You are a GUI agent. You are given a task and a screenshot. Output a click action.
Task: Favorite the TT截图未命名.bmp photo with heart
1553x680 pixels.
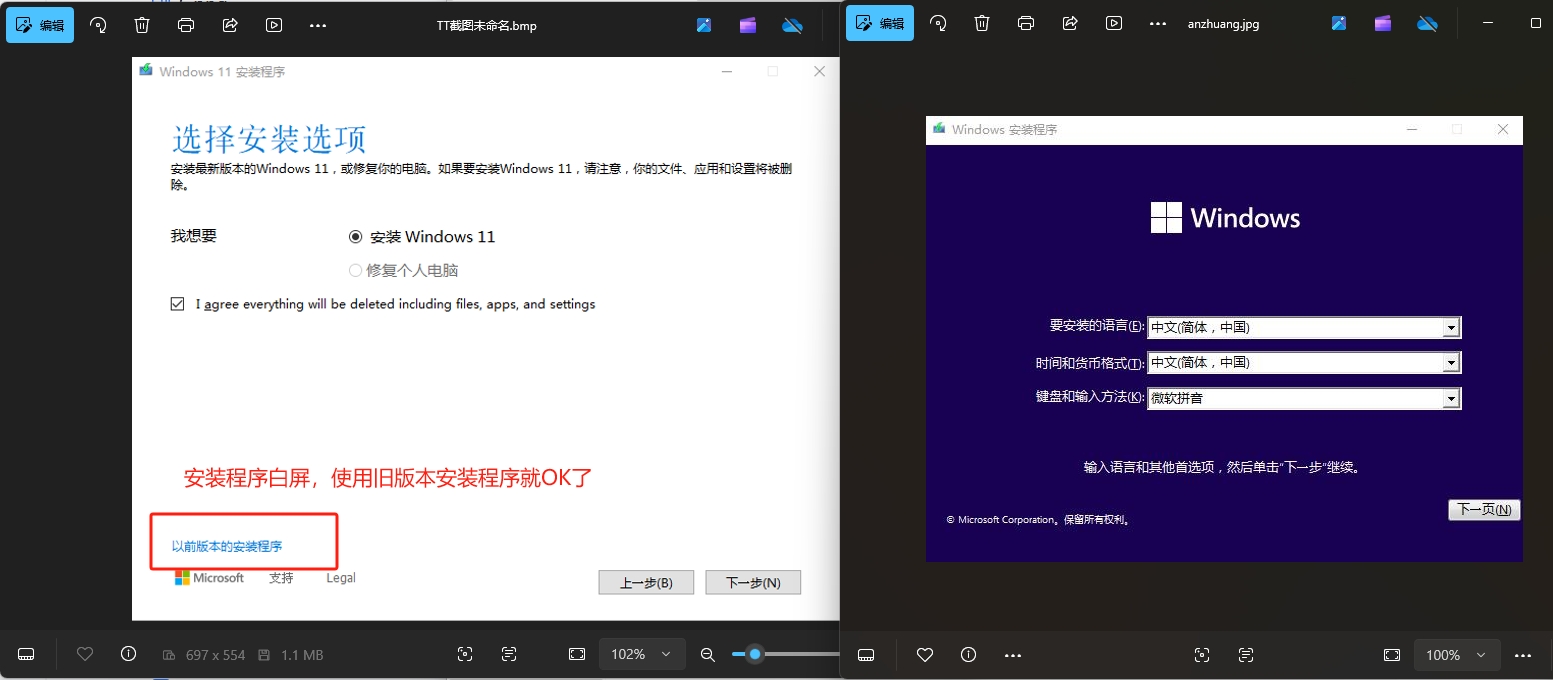tap(85, 655)
